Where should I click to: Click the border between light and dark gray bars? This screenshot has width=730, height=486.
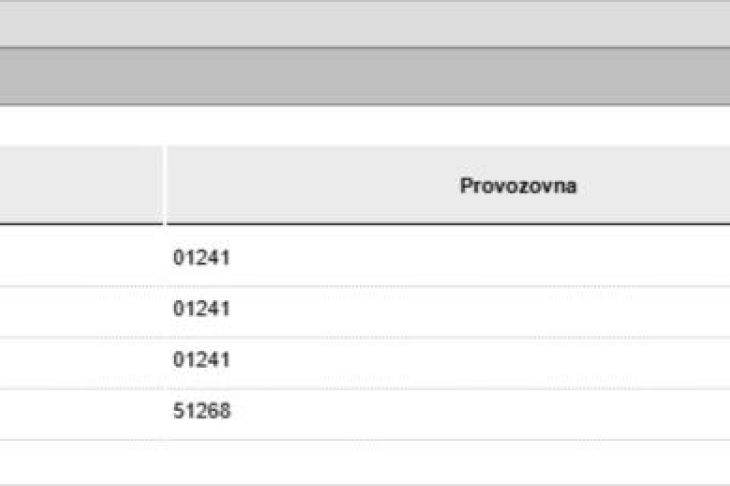coord(365,48)
